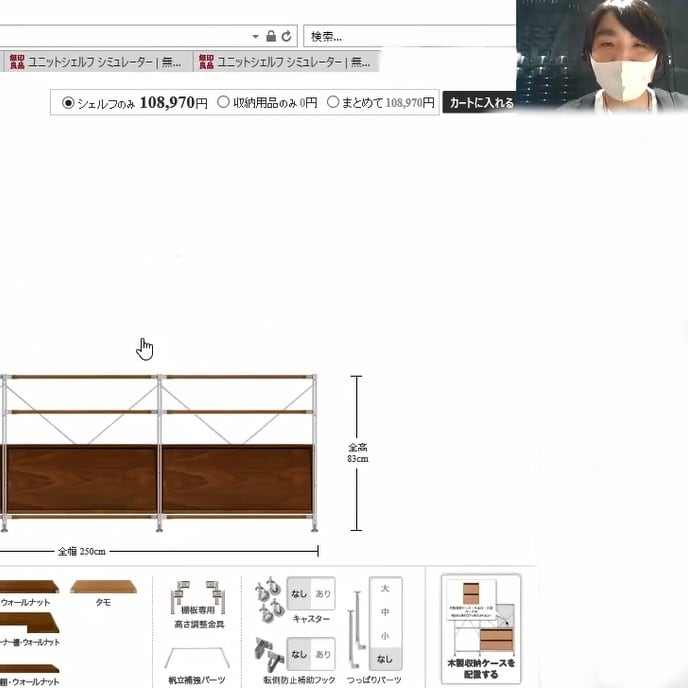Set キャスター toggle to あり
This screenshot has height=688, width=688.
pos(323,593)
